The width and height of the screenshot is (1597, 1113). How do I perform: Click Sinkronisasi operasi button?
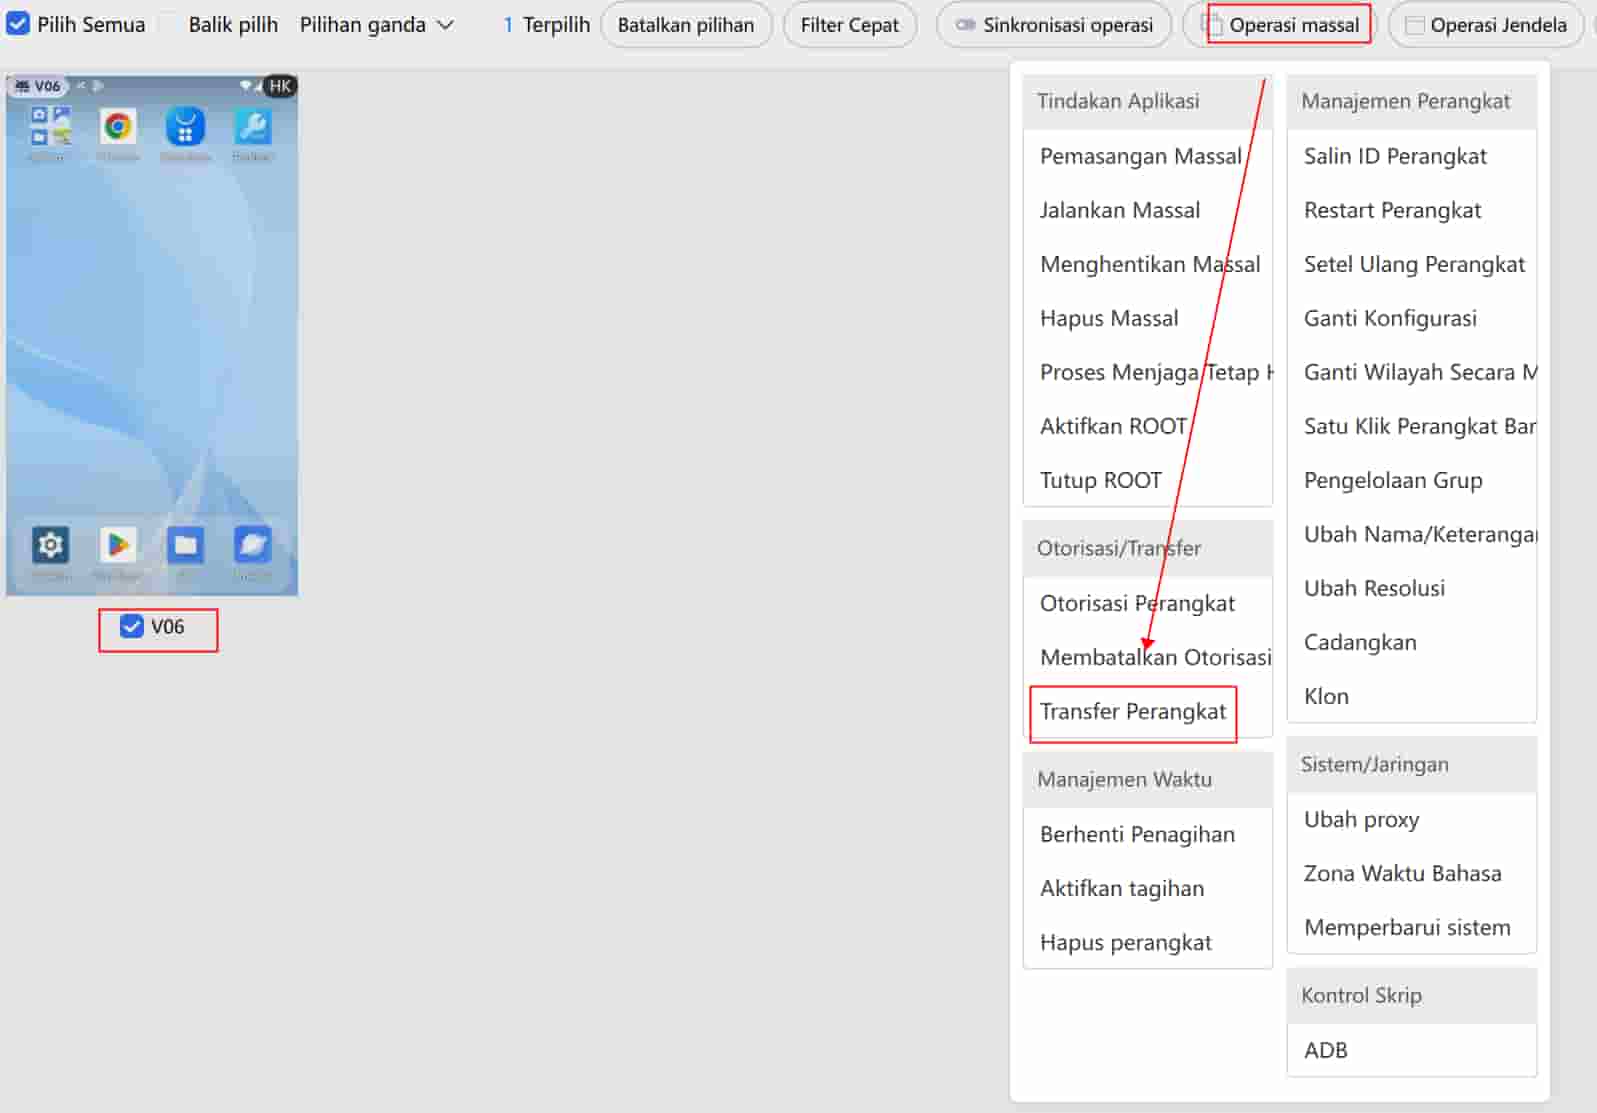(x=1054, y=25)
